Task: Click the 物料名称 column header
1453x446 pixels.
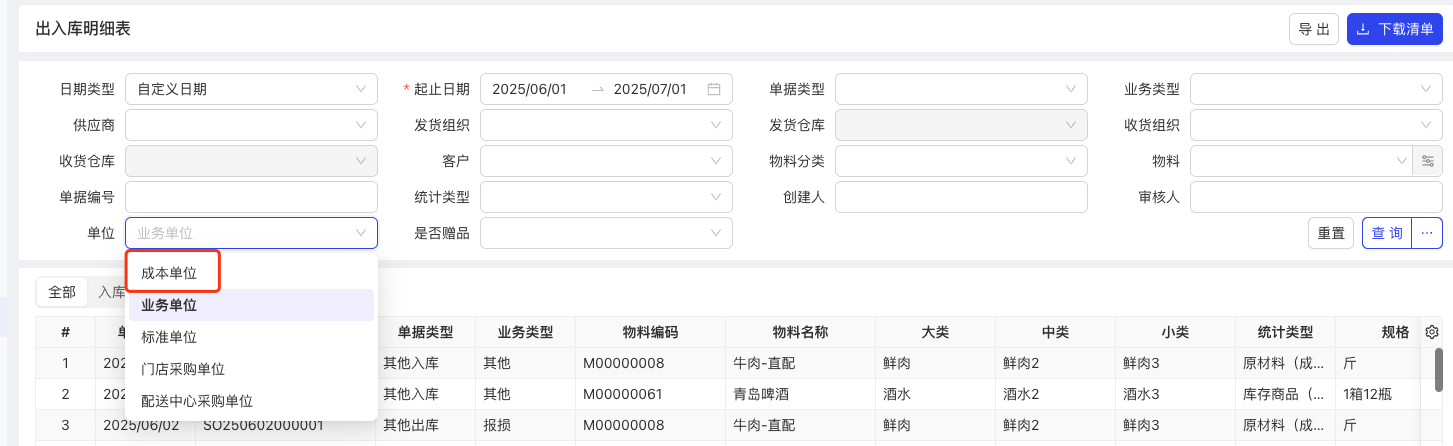Action: pos(800,333)
